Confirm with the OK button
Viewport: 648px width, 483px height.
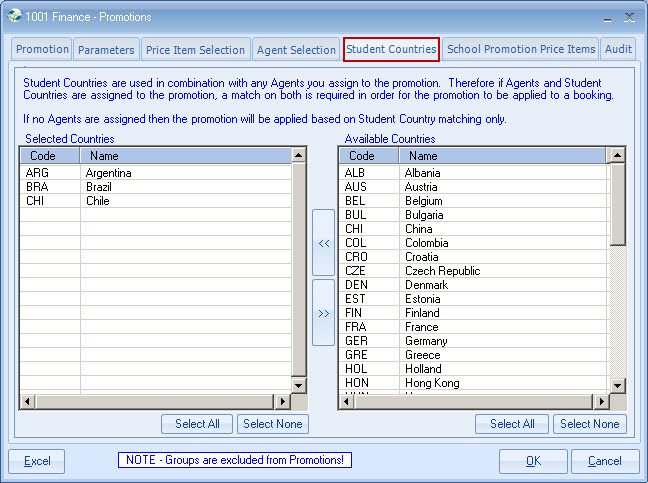pos(533,461)
